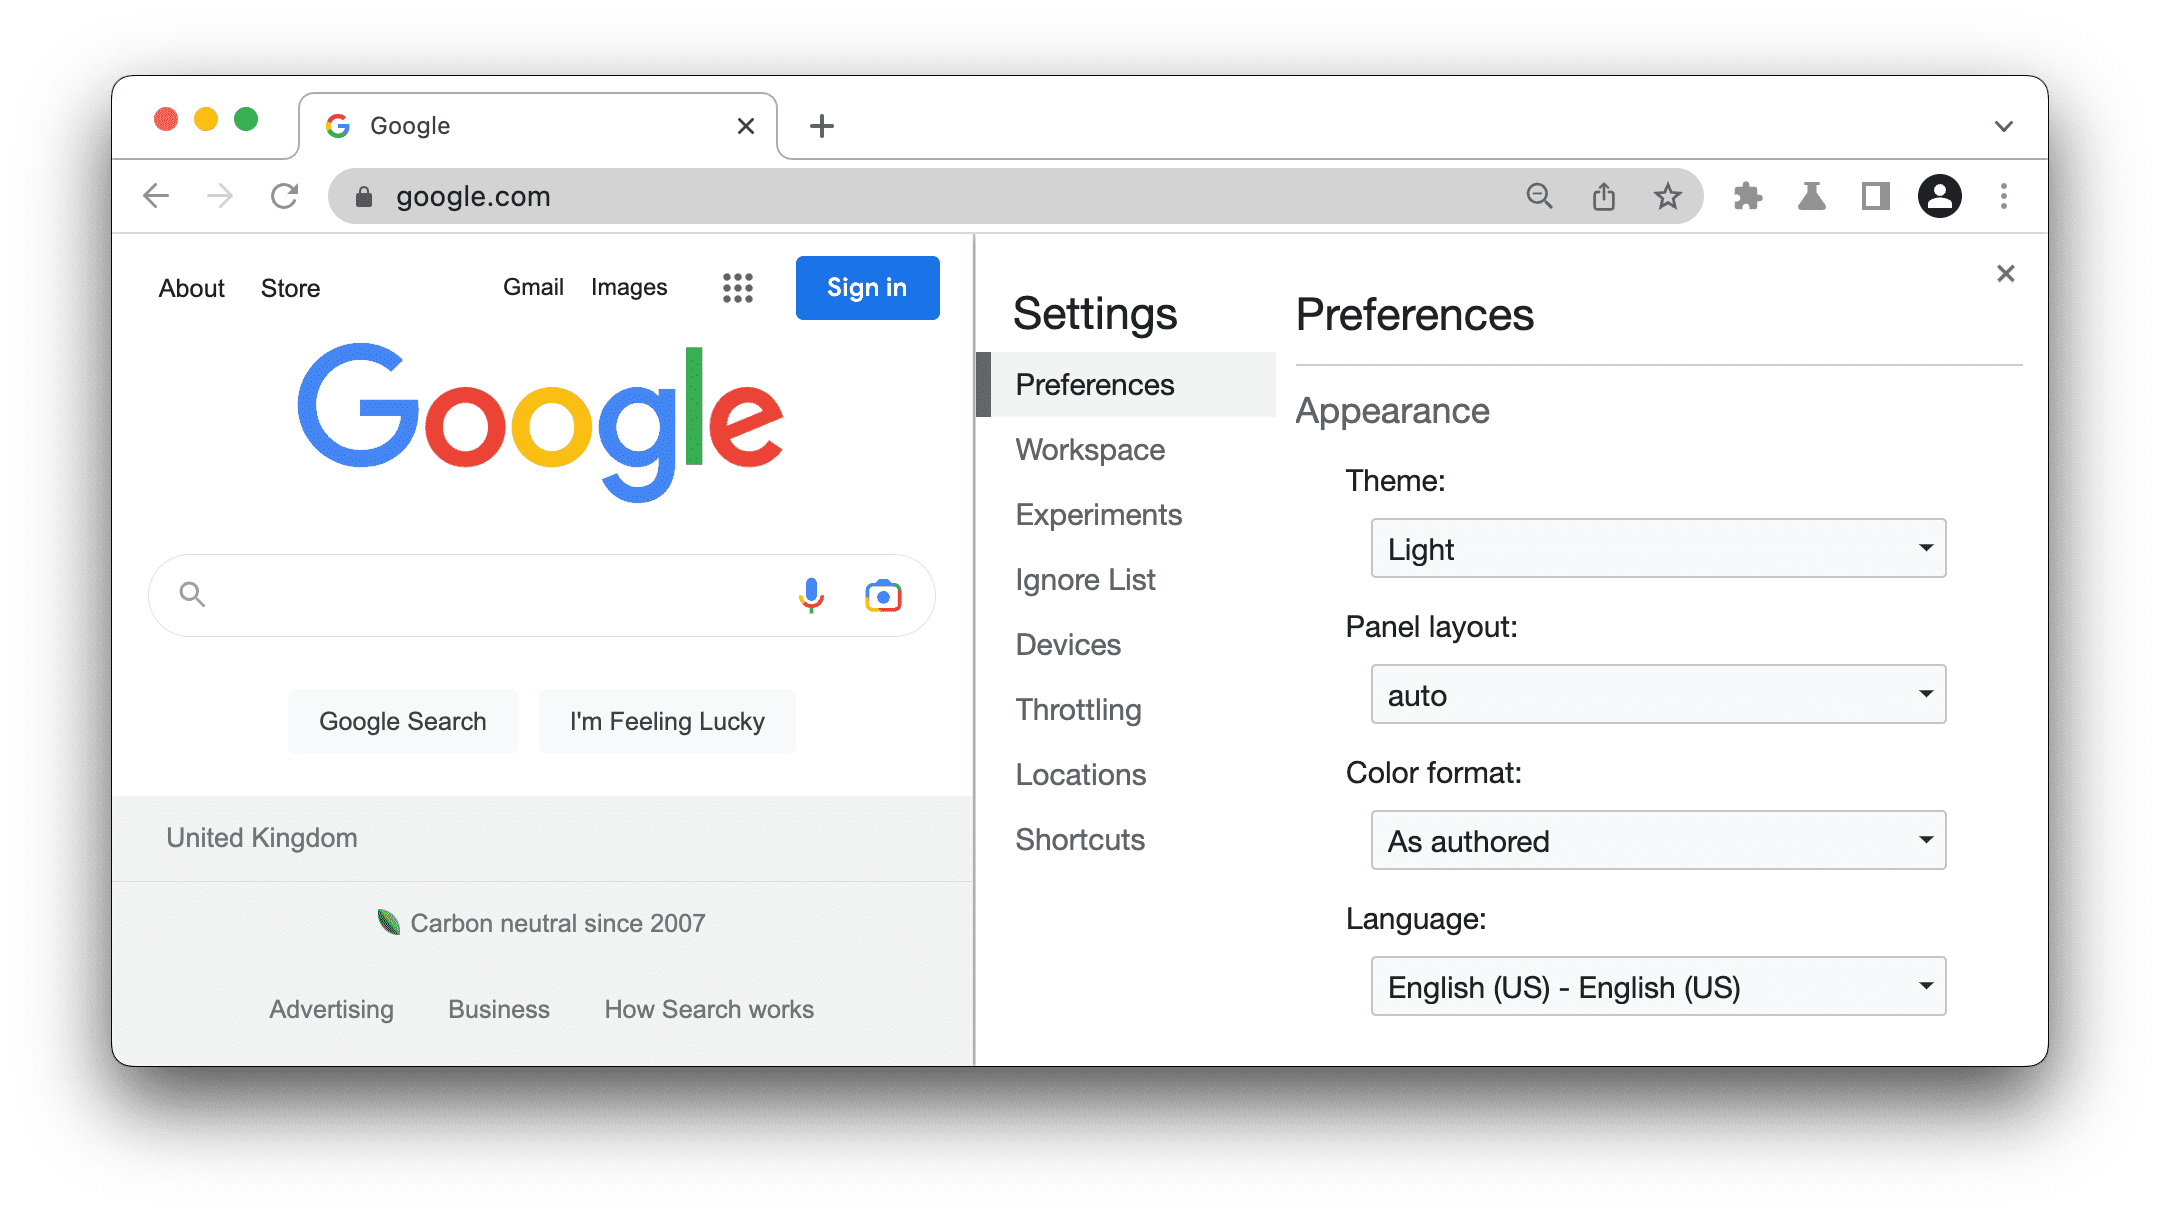
Task: Click the Google Lens camera search icon
Action: [883, 594]
